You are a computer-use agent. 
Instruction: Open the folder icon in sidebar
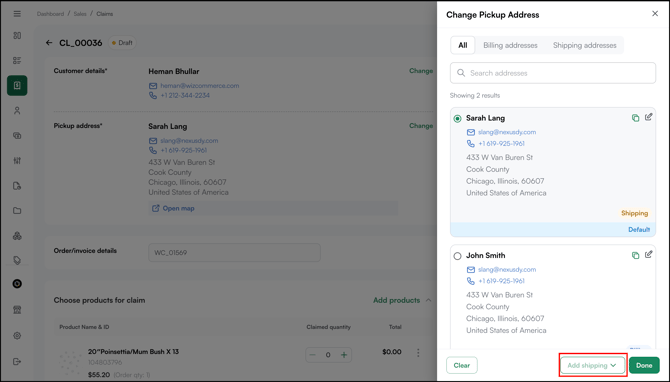click(17, 211)
